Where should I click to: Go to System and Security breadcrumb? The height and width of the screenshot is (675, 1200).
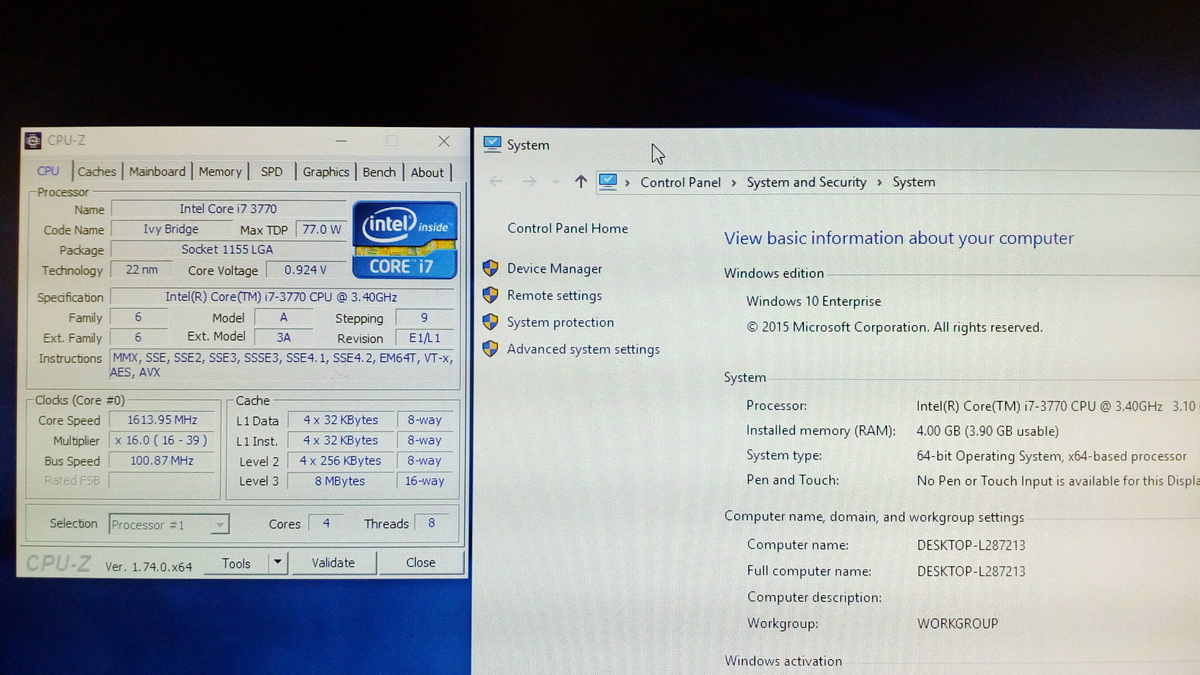click(x=806, y=182)
